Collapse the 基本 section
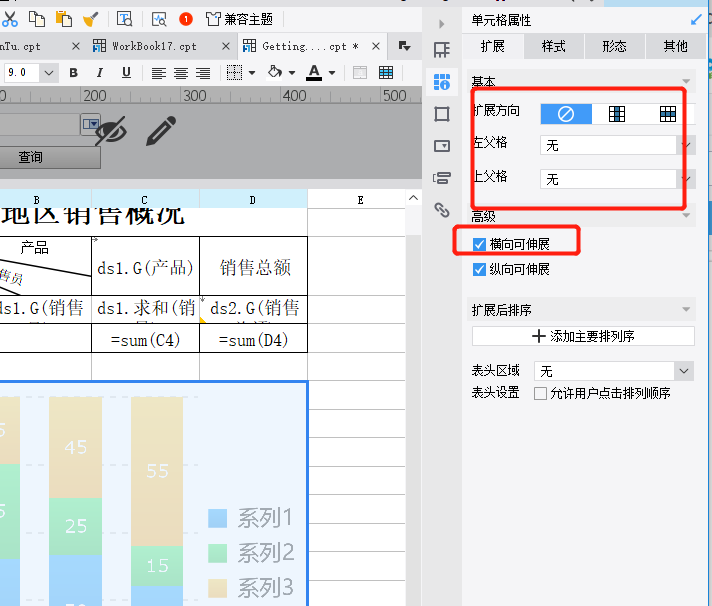This screenshot has height=606, width=712. point(686,81)
